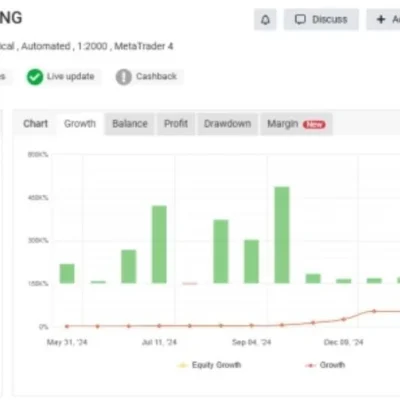The height and width of the screenshot is (400, 400).
Task: Click the 'Dec 09, '24' axis label
Action: click(x=343, y=342)
